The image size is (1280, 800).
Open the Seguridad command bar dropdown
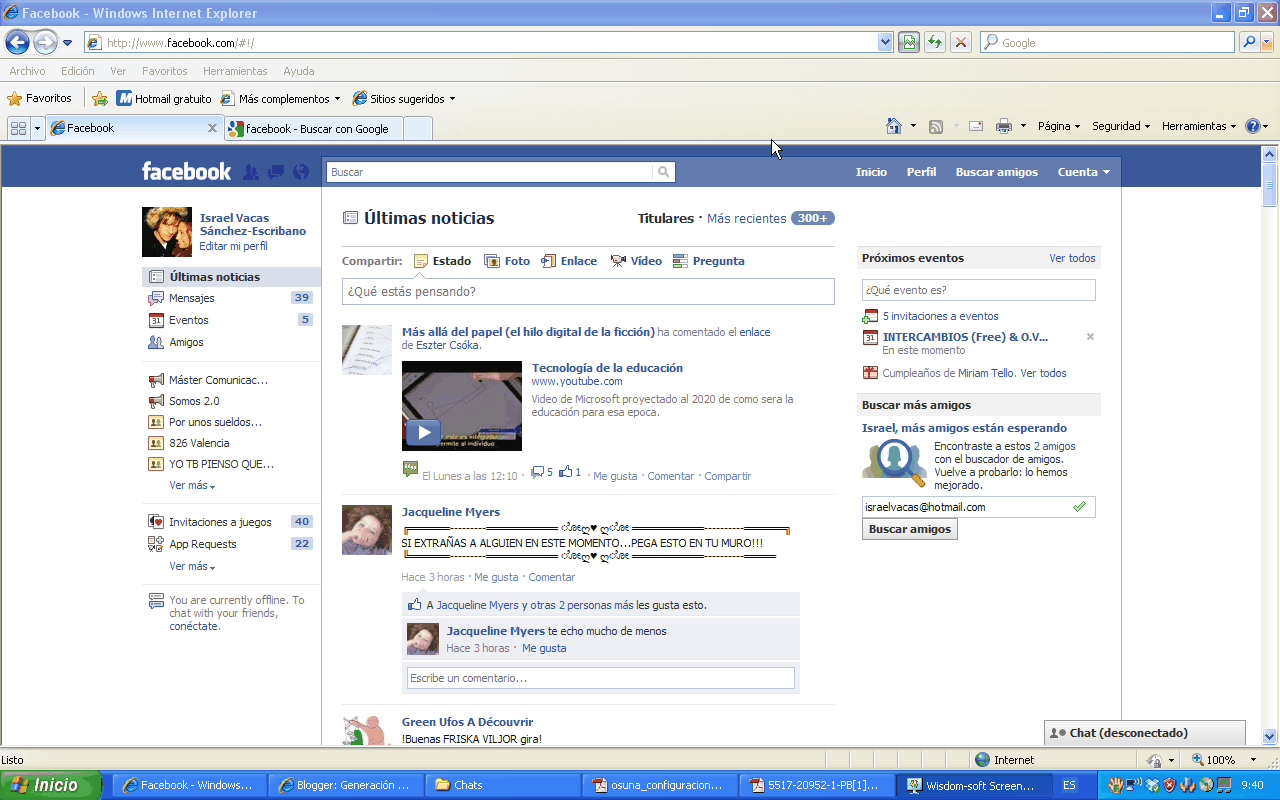tap(1121, 126)
